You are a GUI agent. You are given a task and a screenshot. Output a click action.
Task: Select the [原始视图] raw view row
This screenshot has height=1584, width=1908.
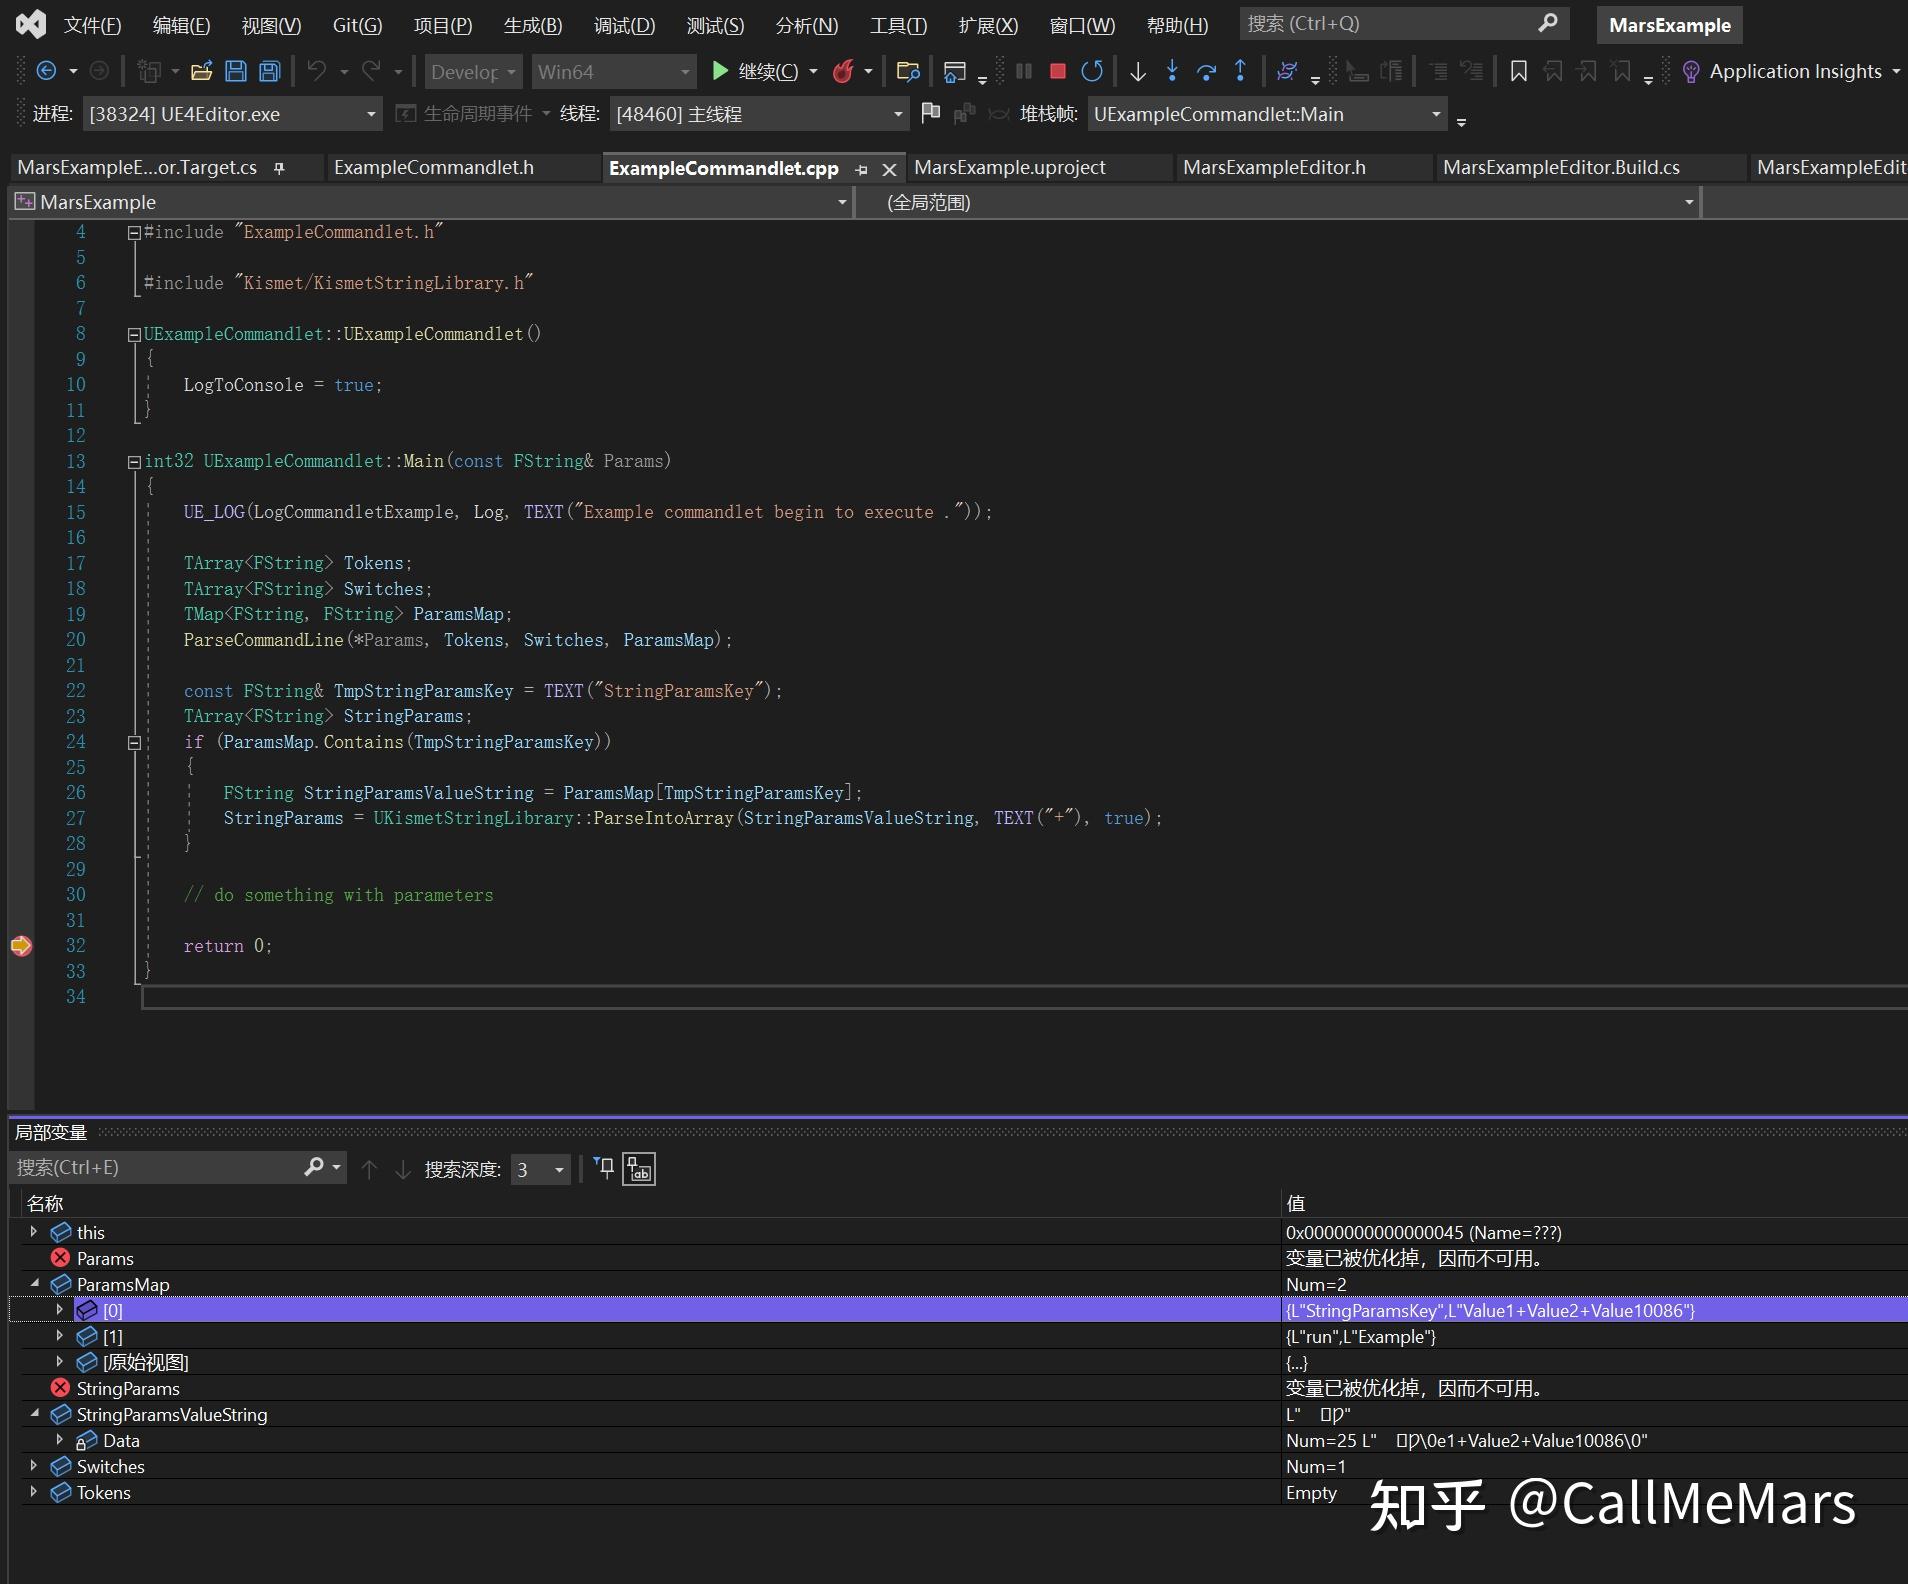coord(958,1362)
